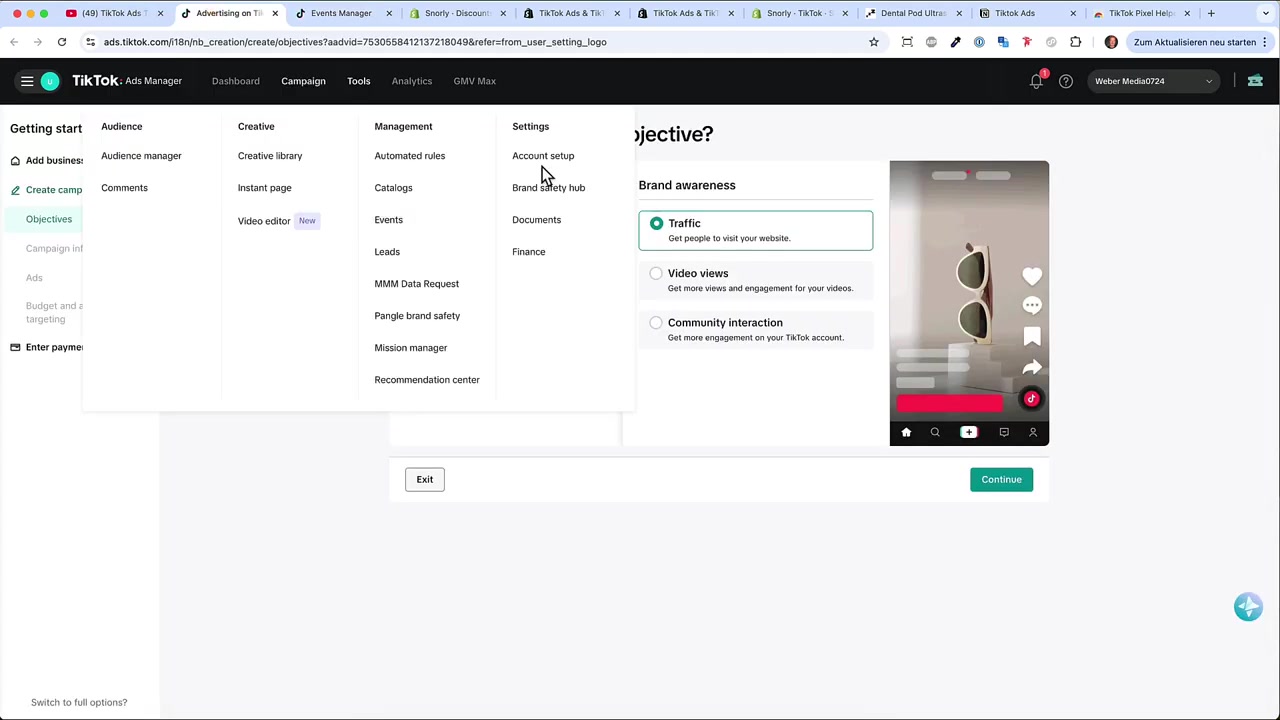Click the inbox icon in preview navbar
The image size is (1280, 720).
(1004, 432)
